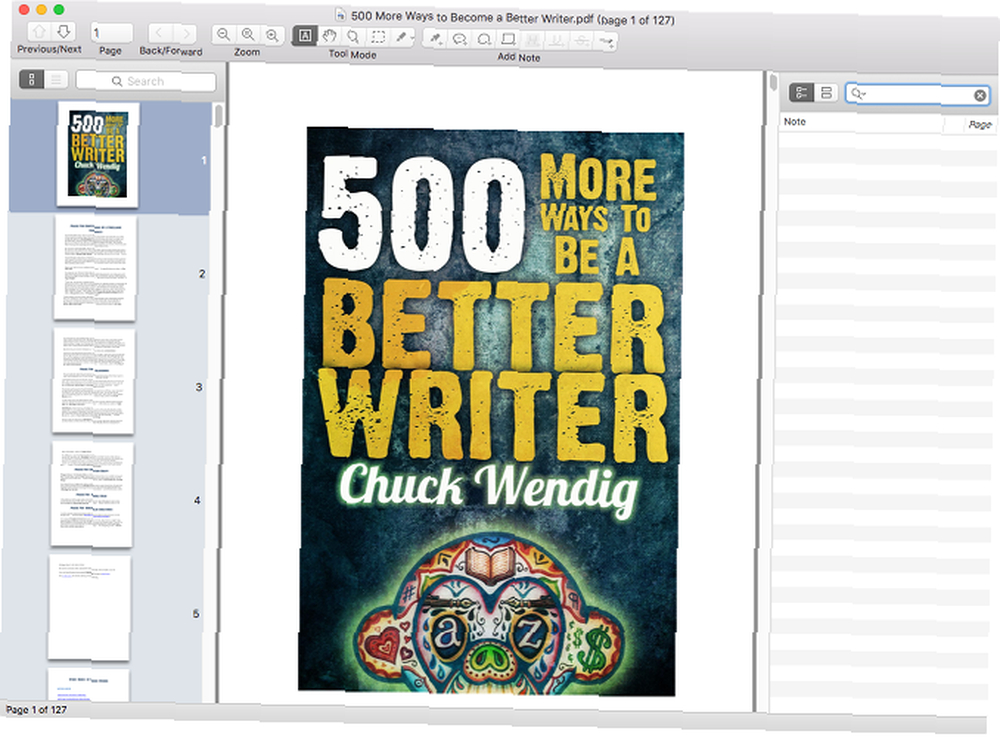Add an underline note
This screenshot has width=1000, height=737.
(x=557, y=41)
